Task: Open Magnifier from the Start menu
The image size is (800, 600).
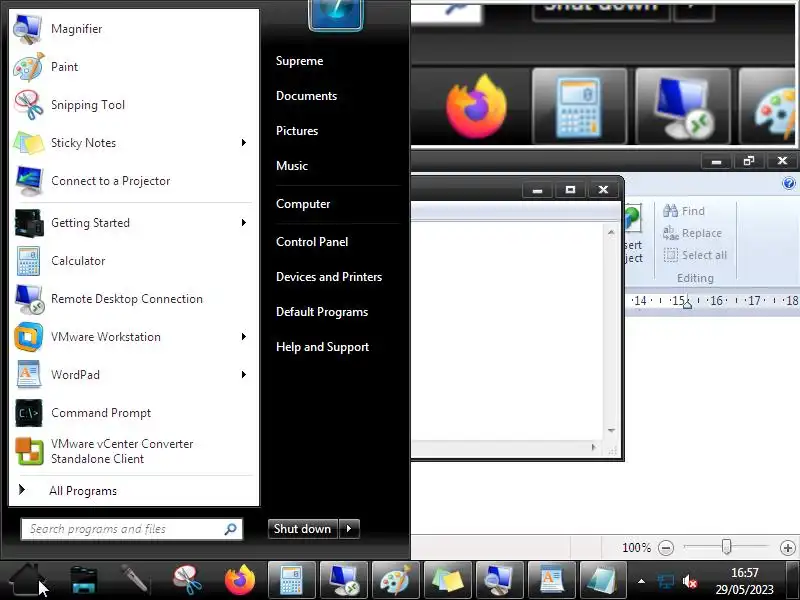Action: pos(132,29)
